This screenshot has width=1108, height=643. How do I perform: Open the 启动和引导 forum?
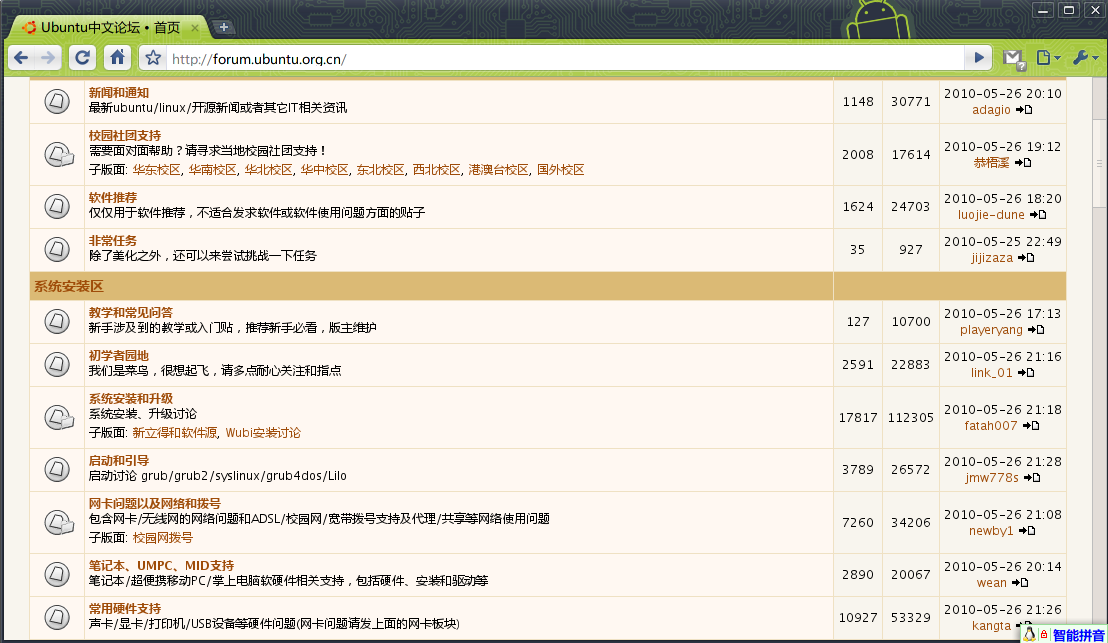(x=119, y=461)
